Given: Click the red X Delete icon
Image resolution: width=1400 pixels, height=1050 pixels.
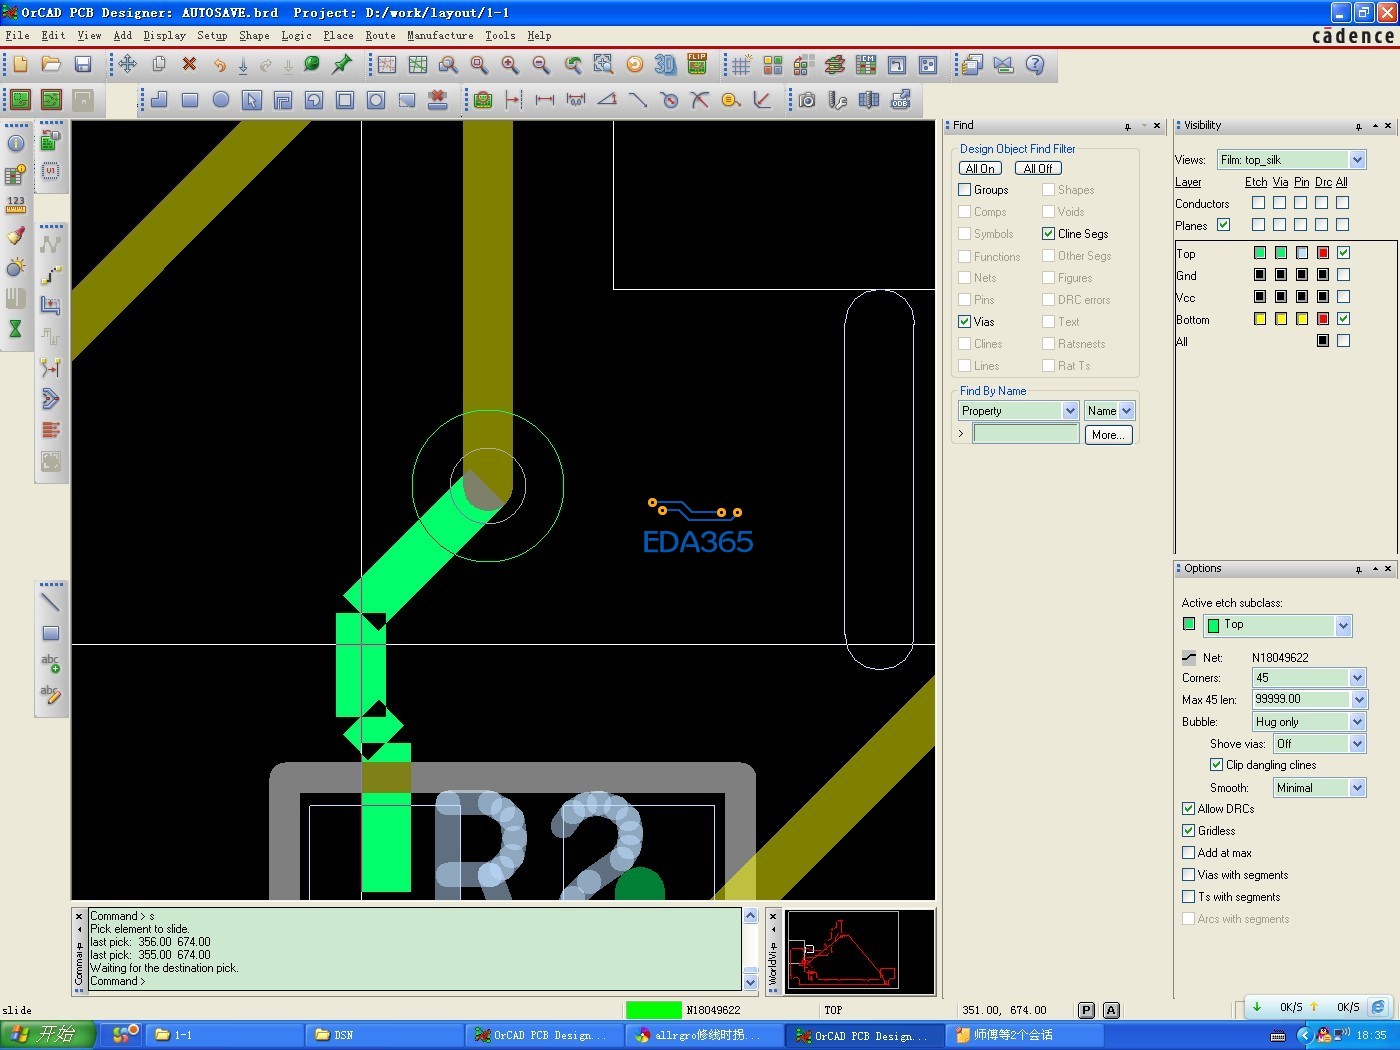Looking at the screenshot, I should tap(189, 65).
